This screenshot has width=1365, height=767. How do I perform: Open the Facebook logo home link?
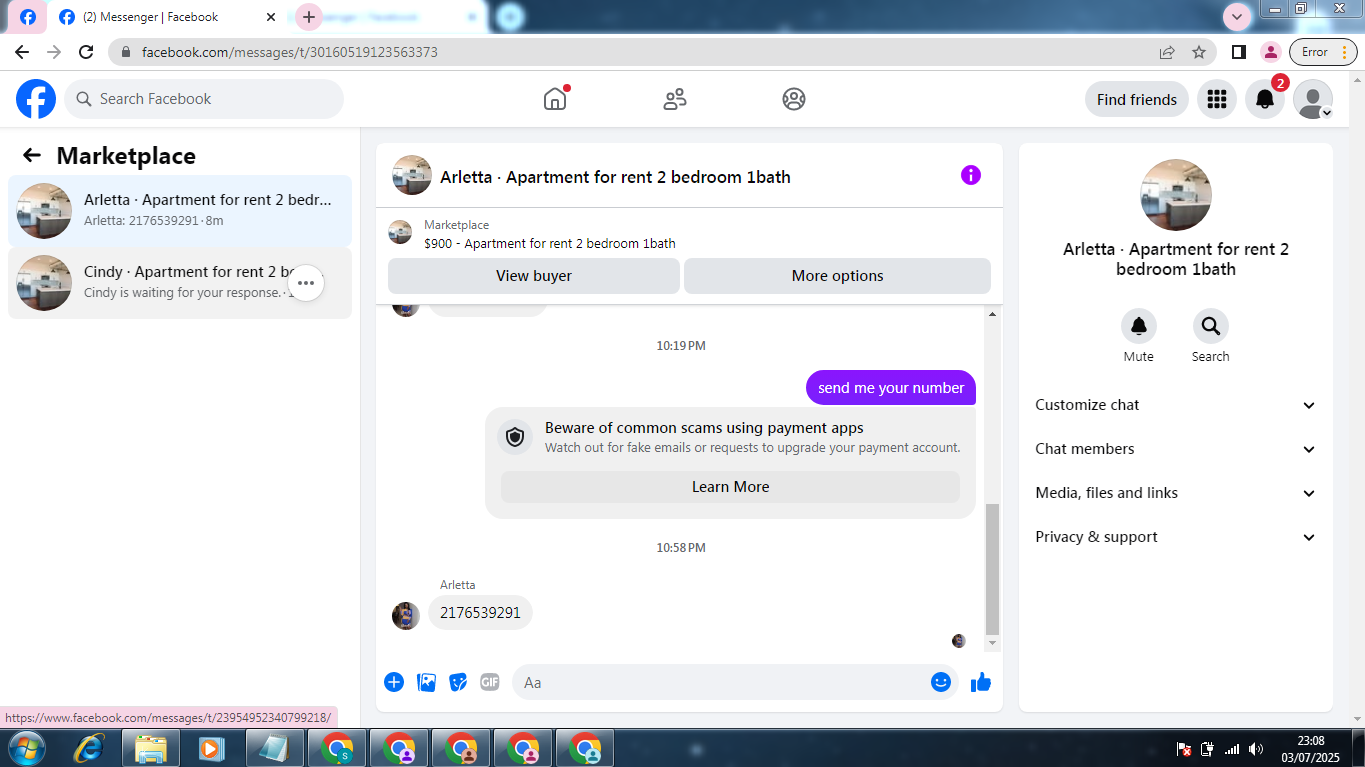click(36, 99)
